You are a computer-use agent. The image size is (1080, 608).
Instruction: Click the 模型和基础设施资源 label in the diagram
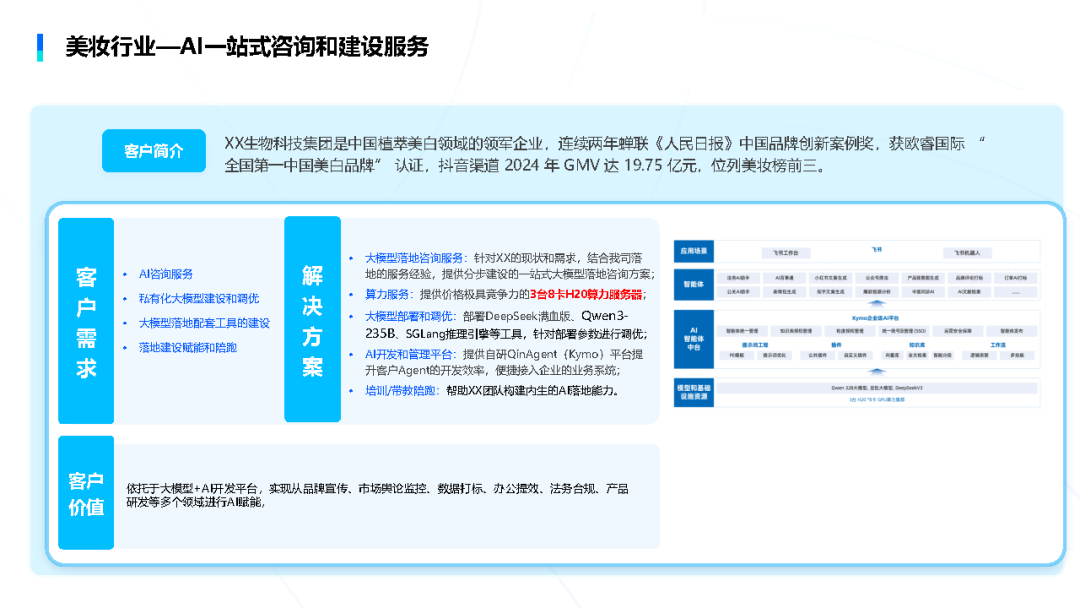click(694, 392)
